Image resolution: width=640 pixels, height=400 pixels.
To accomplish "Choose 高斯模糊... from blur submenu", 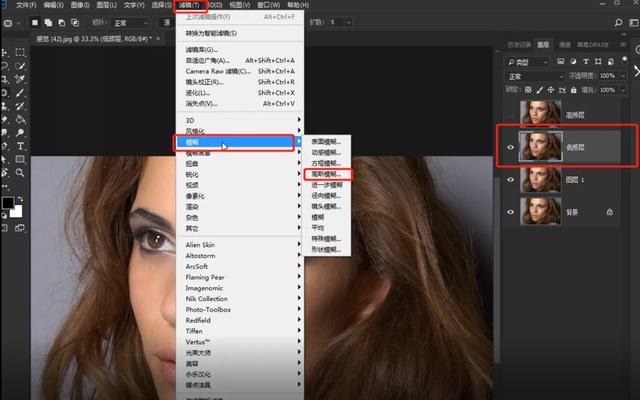I will 327,174.
